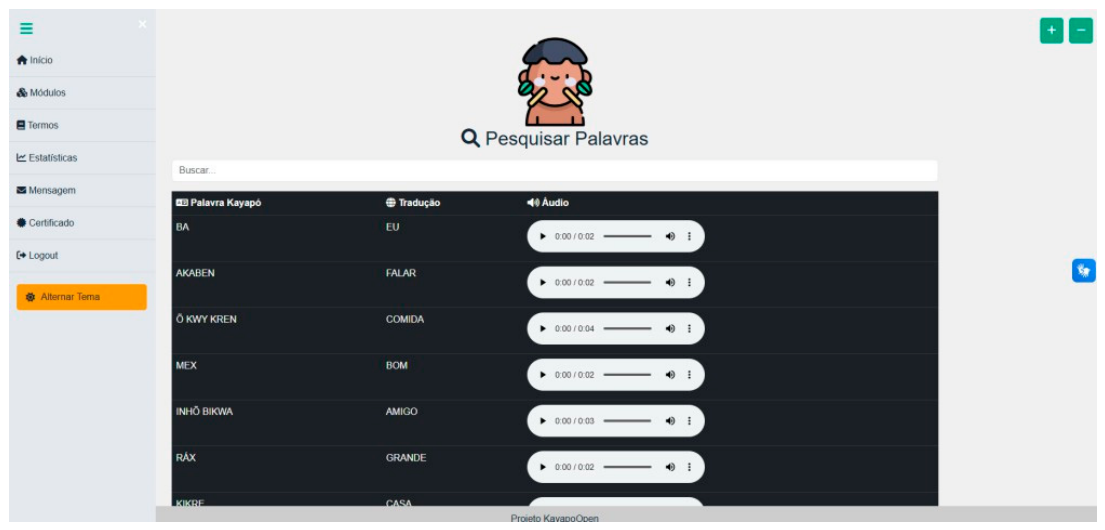The height and width of the screenshot is (530, 1105).
Task: Play the audio for Õ KWY KREN
Action: pyautogui.click(x=543, y=329)
